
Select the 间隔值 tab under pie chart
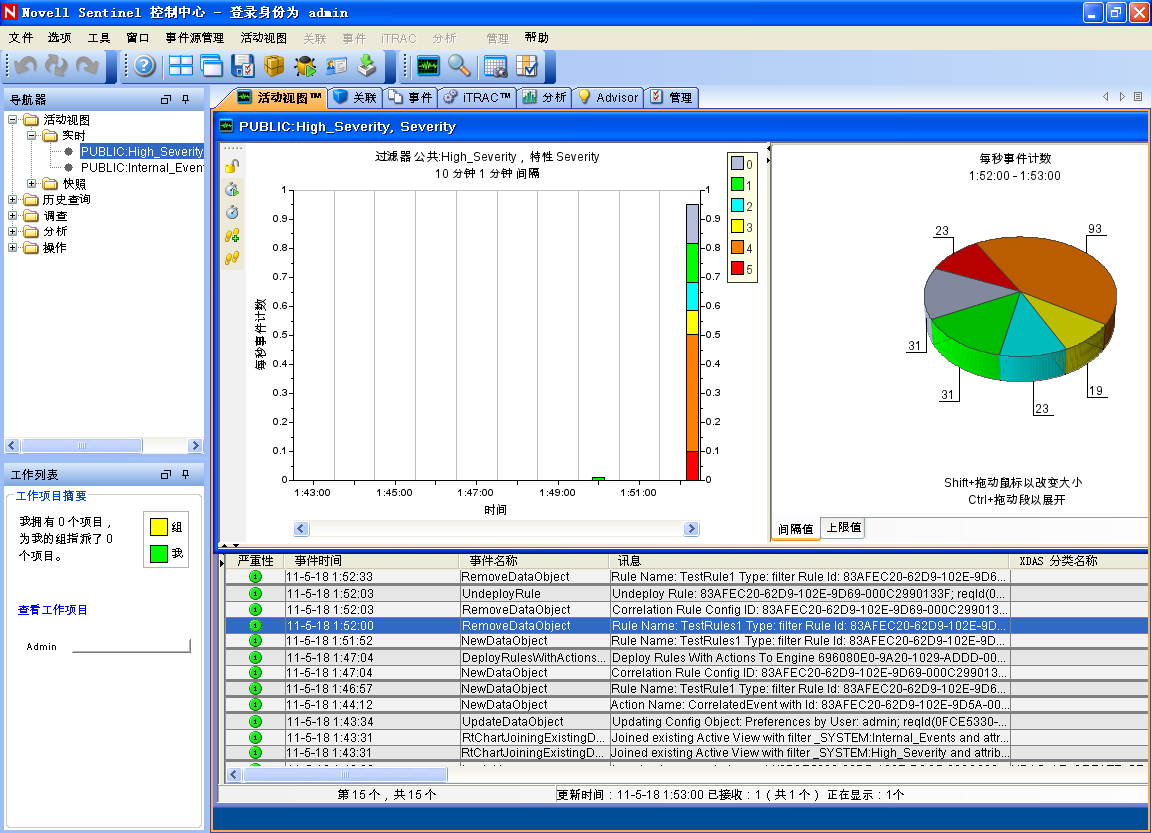[796, 528]
